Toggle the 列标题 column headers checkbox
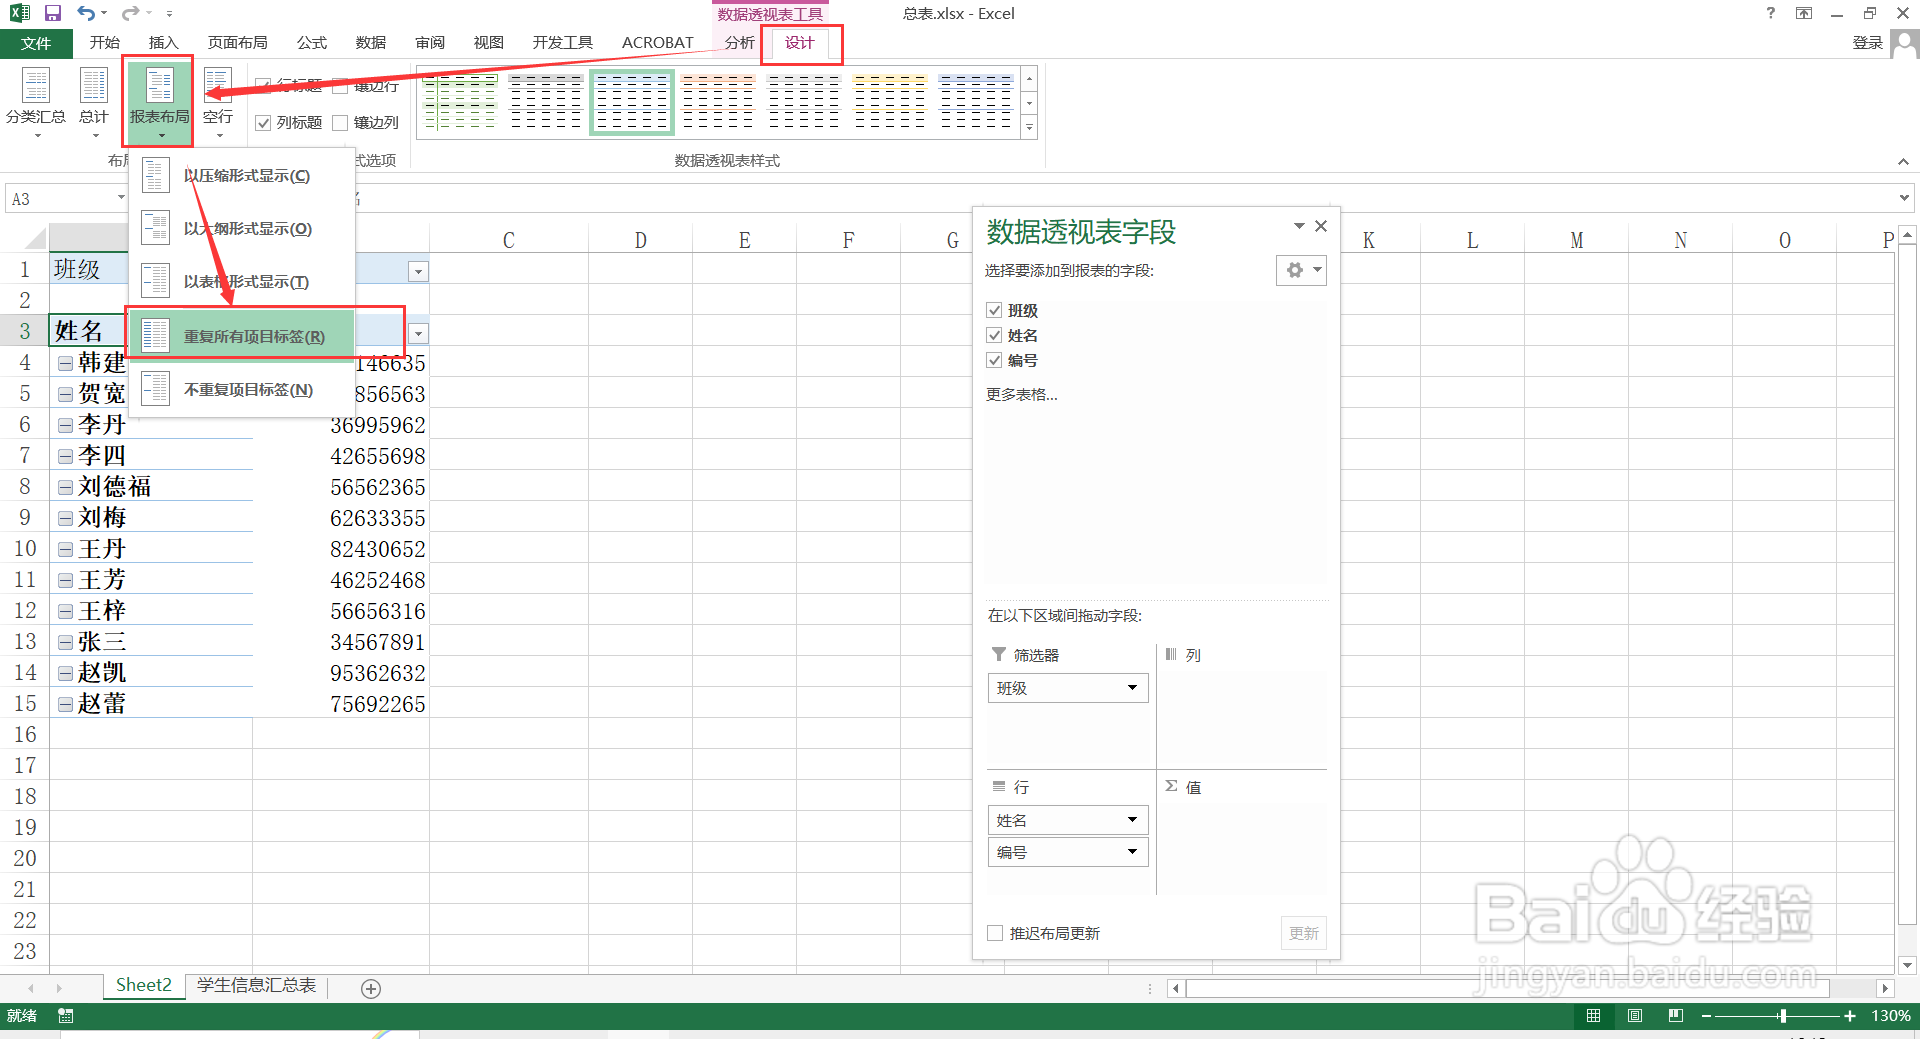 click(264, 123)
